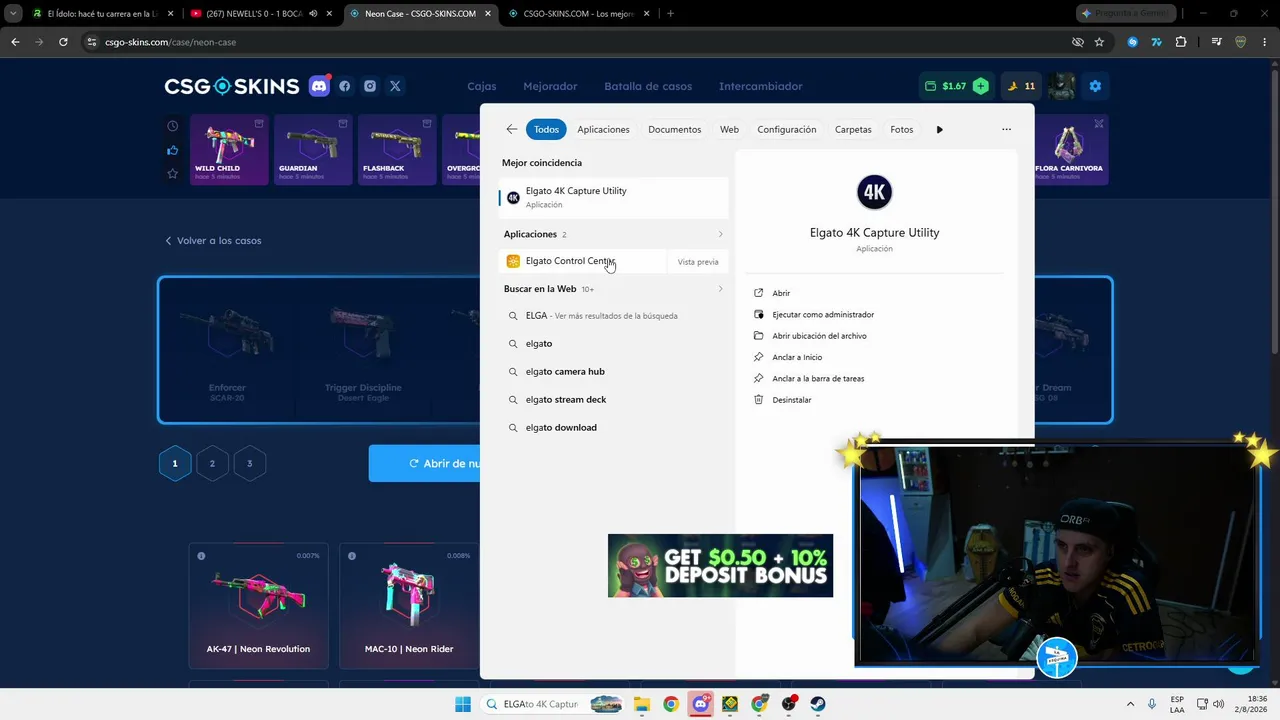Switch to CSGO-SKINS.COM Los mejores tab
This screenshot has height=720, width=1280.
coord(578,14)
